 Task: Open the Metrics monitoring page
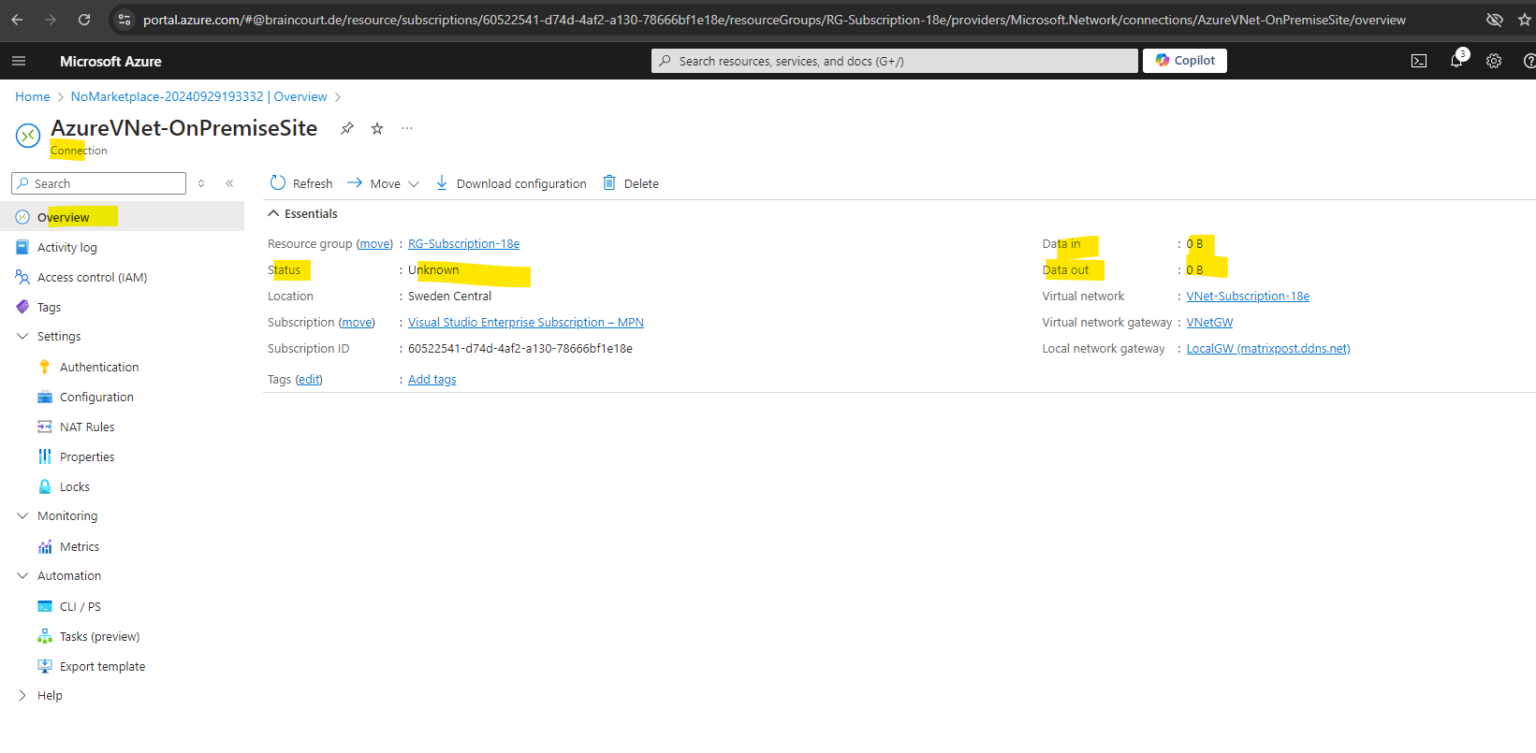(78, 546)
